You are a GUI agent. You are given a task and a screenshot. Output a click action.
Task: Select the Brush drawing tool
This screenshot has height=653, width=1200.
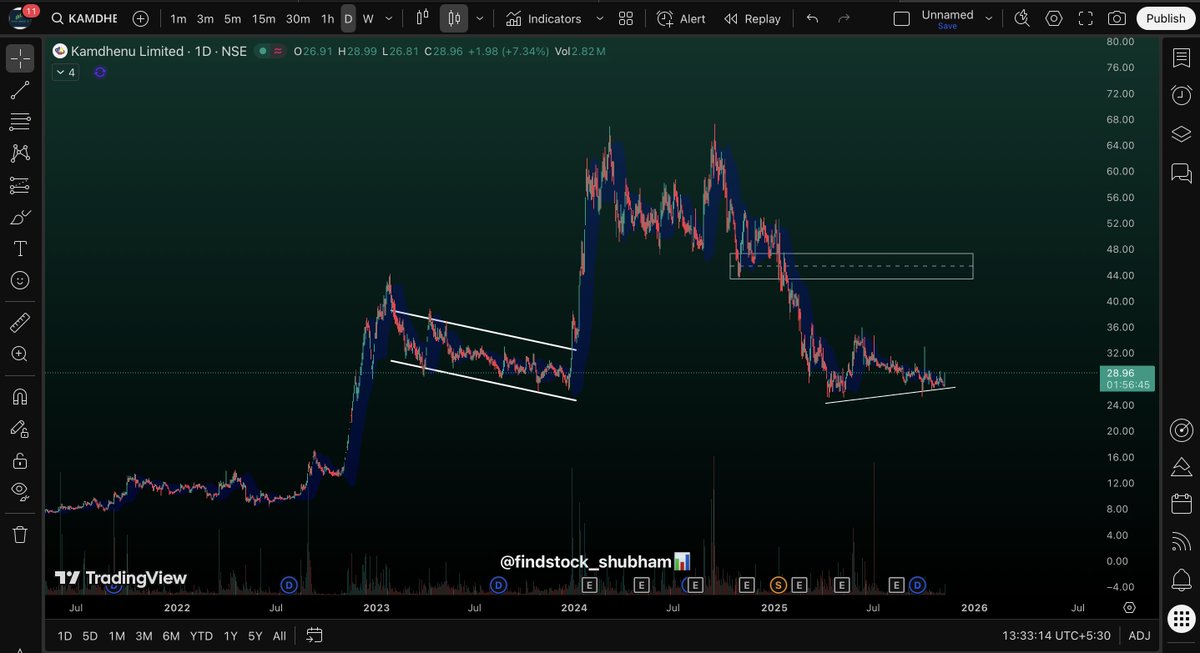[x=21, y=217]
